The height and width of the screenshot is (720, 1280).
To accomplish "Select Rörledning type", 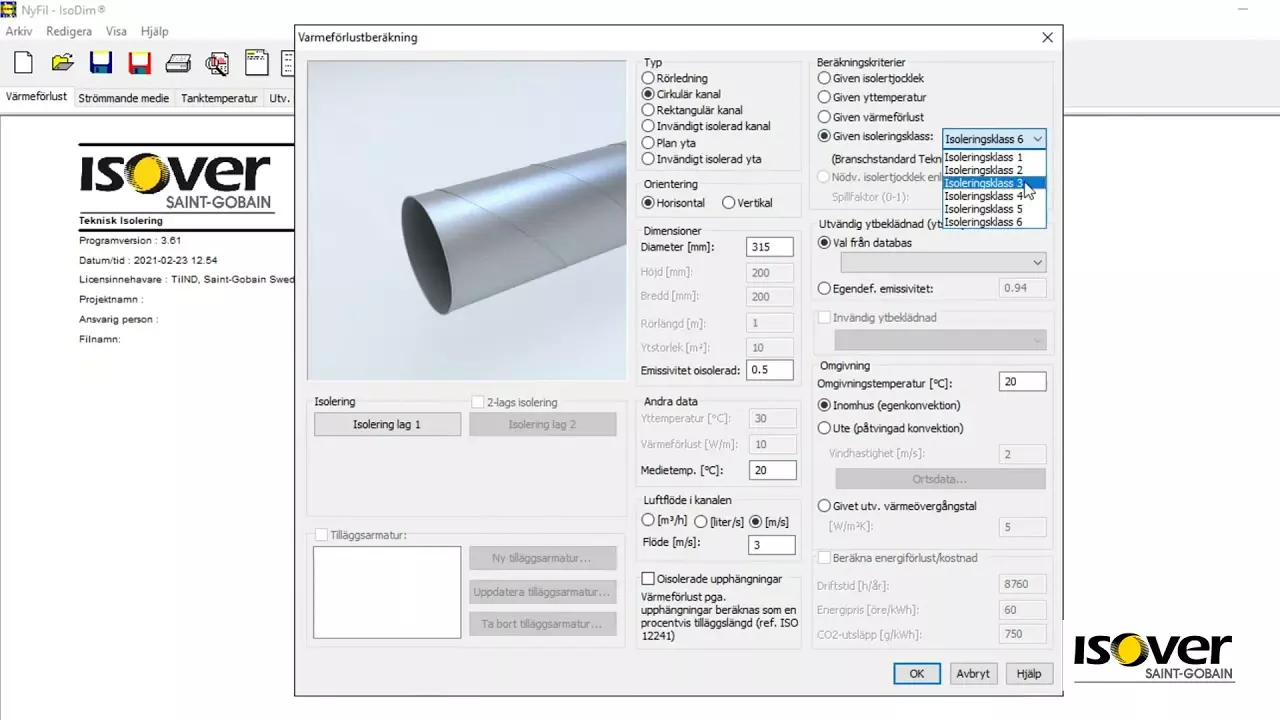I will (675, 78).
